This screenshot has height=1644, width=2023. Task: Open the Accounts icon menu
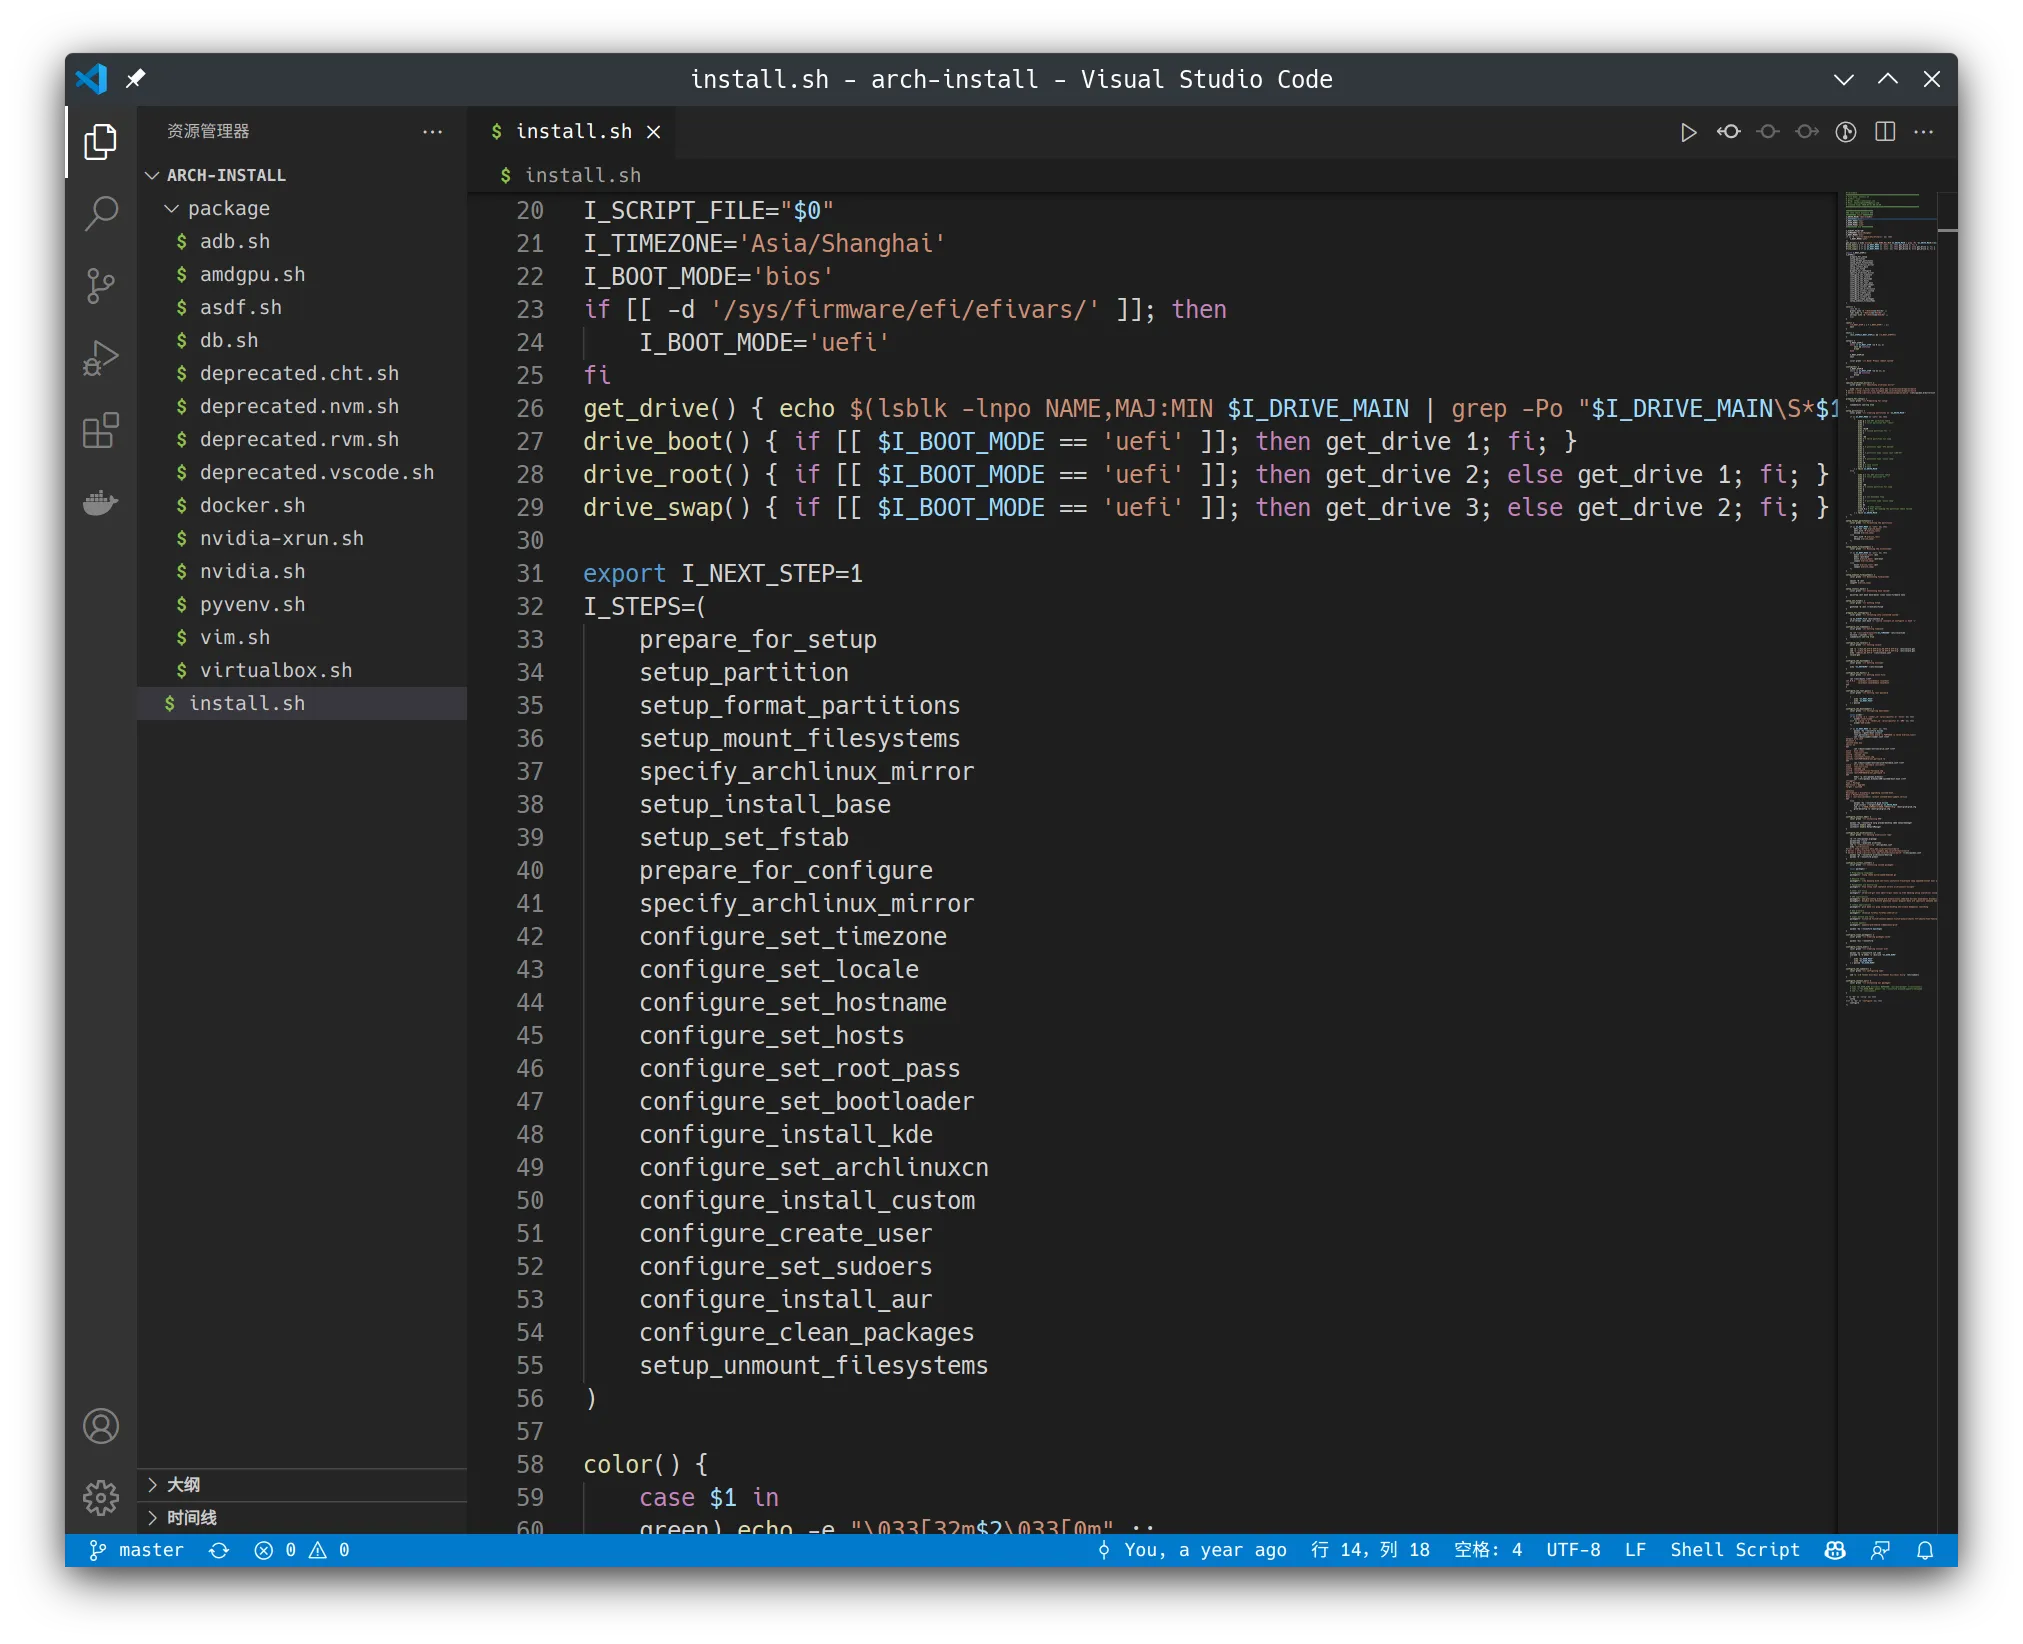point(101,1426)
